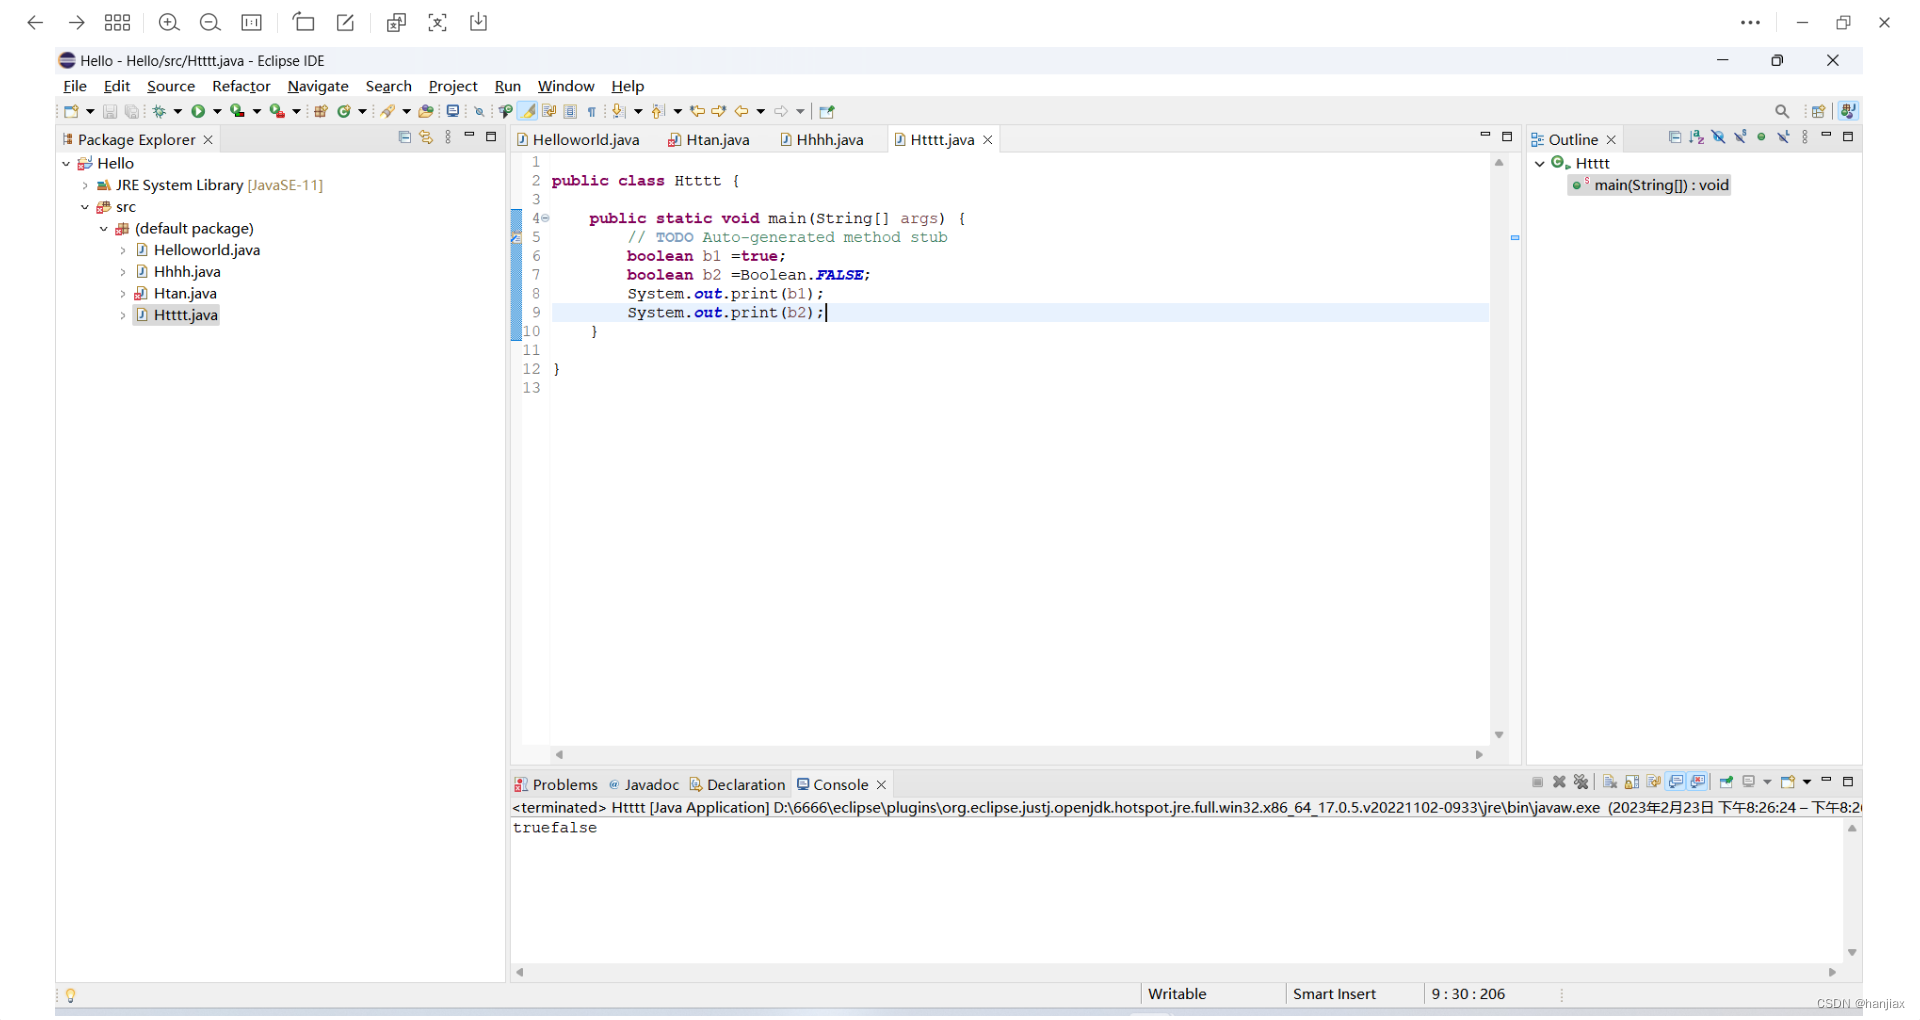The image size is (1920, 1020).
Task: Click the Debug bug icon in toolbar
Action: click(x=158, y=111)
